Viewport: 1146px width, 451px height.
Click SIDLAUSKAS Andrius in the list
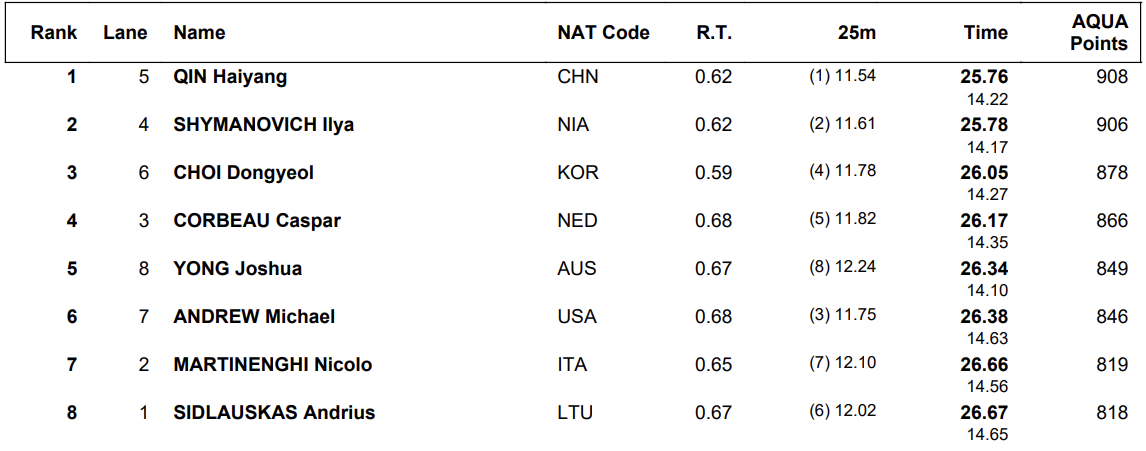pyautogui.click(x=274, y=413)
